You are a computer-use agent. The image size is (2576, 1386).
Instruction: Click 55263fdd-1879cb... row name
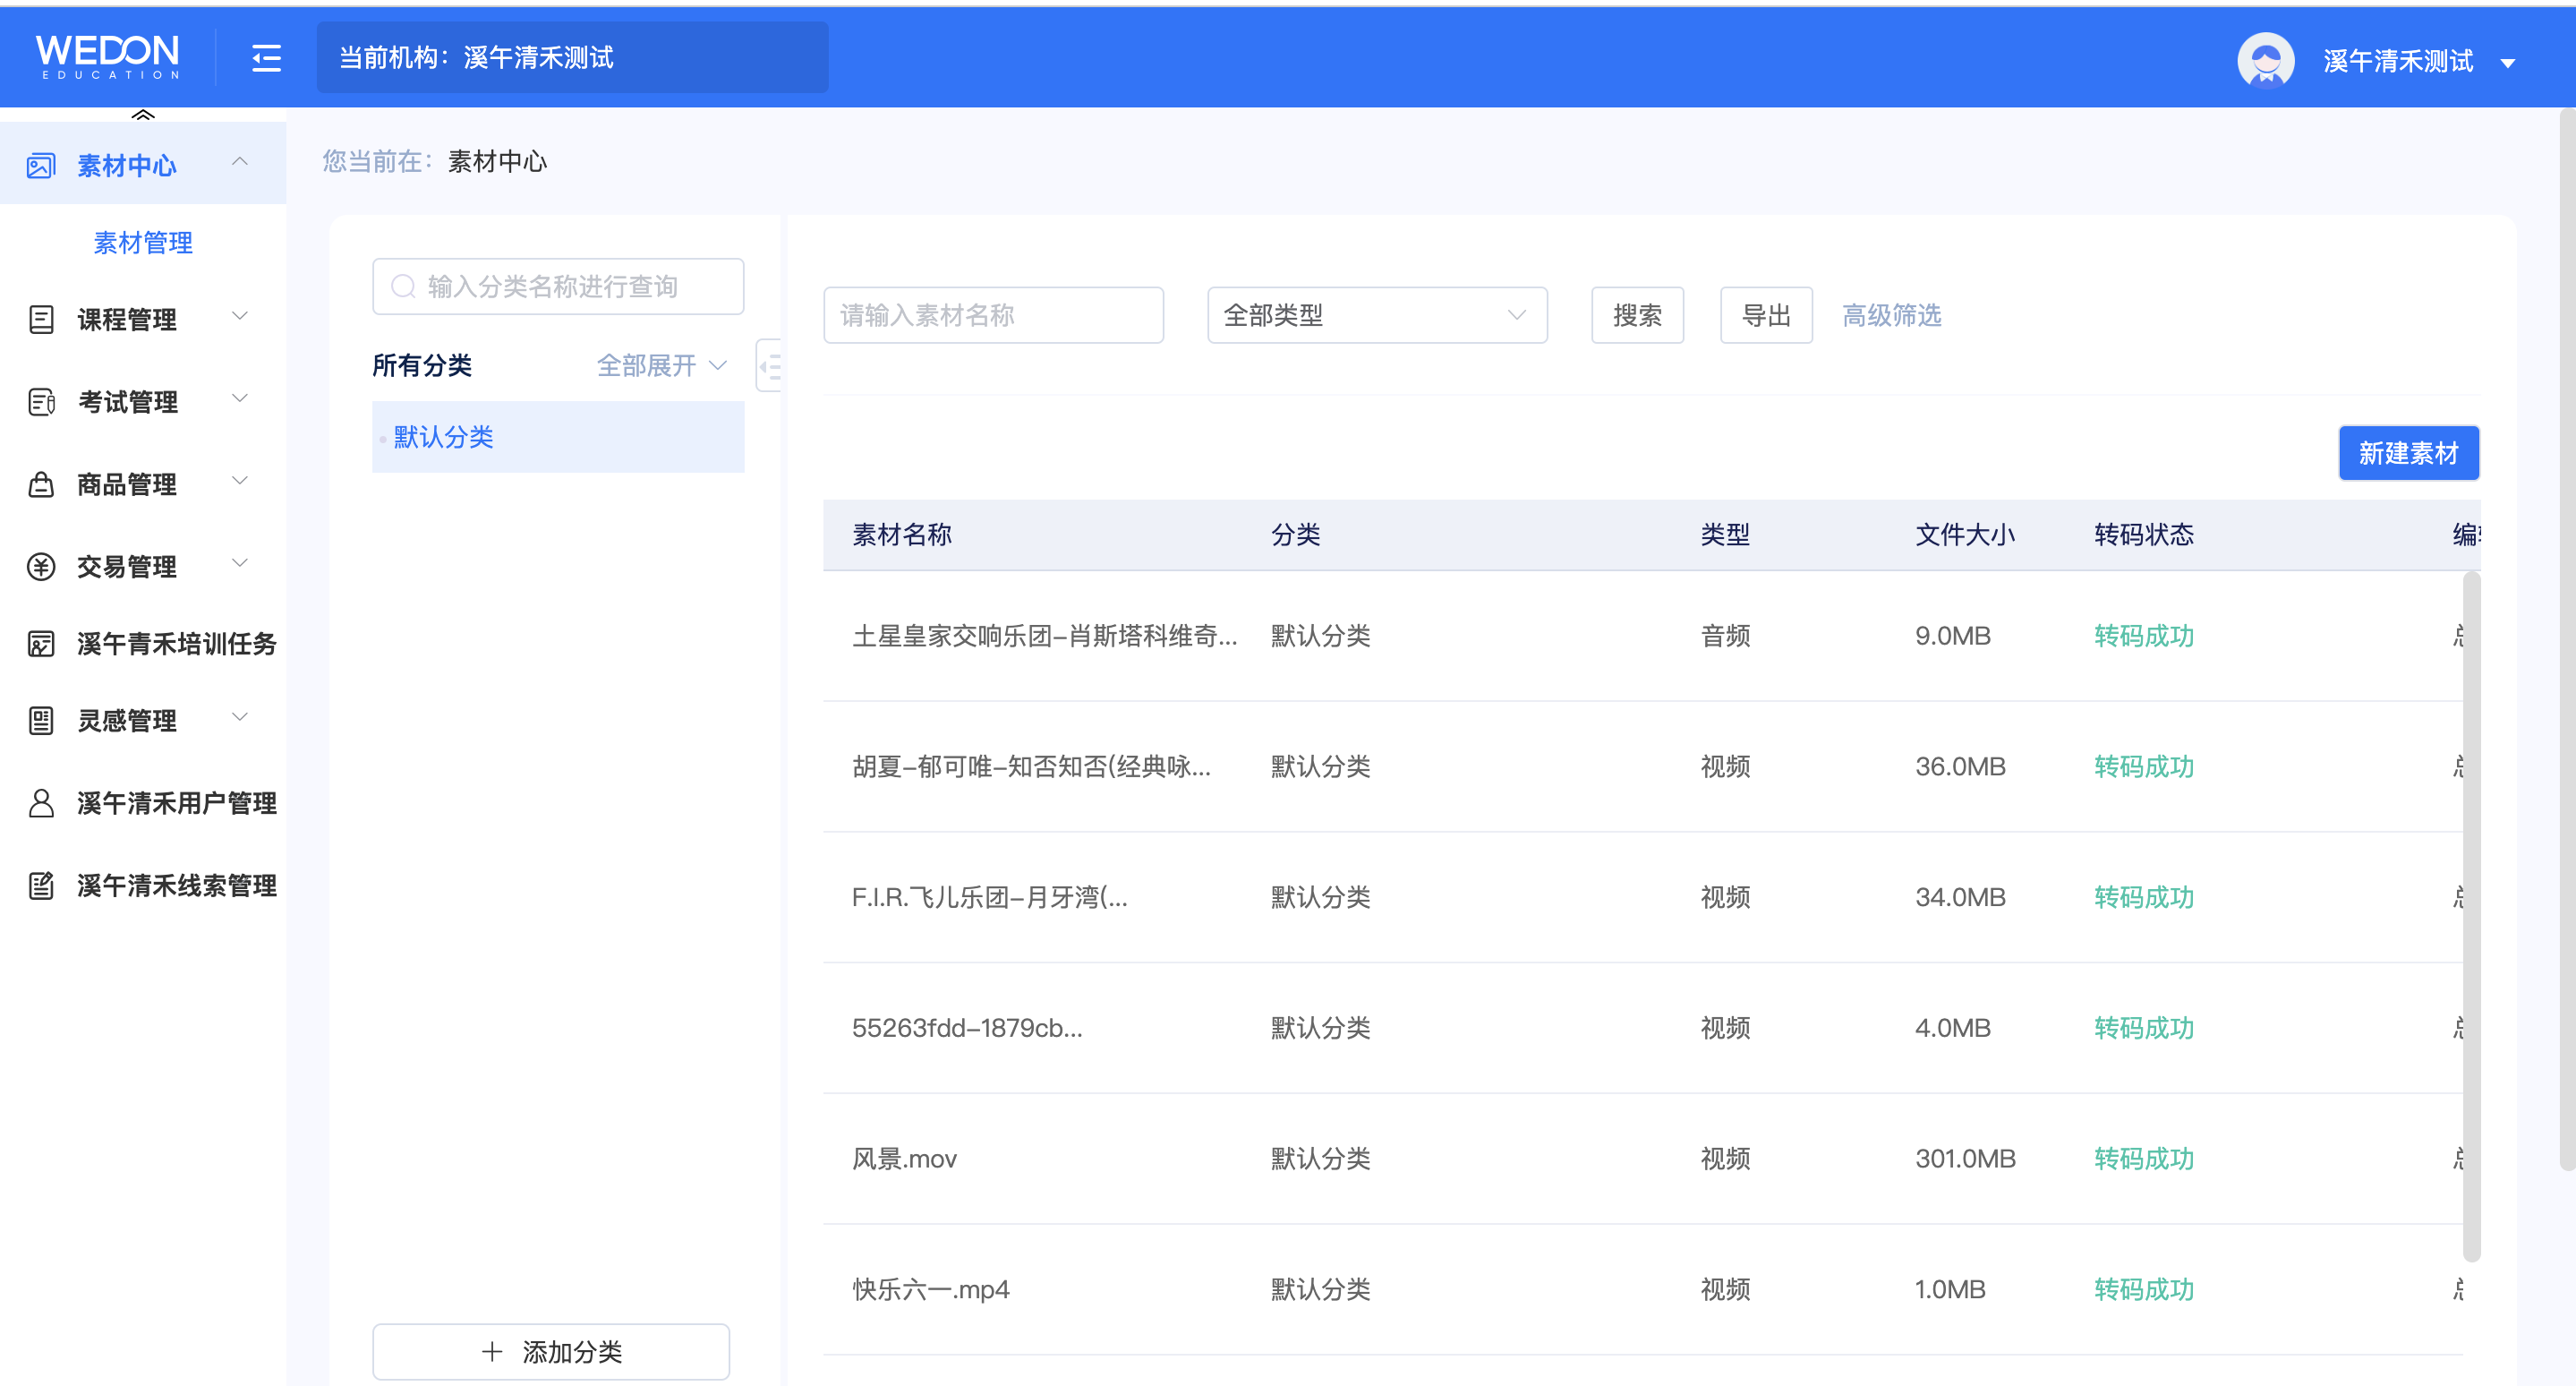point(966,1027)
